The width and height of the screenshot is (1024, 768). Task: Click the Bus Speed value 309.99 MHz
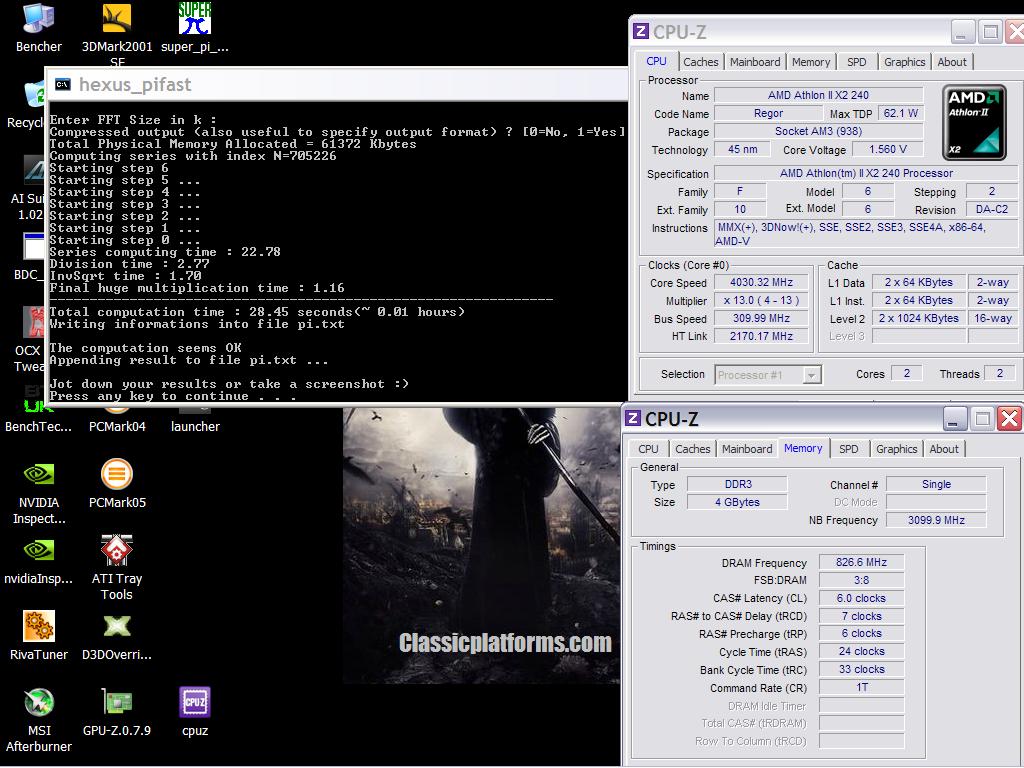[x=761, y=318]
